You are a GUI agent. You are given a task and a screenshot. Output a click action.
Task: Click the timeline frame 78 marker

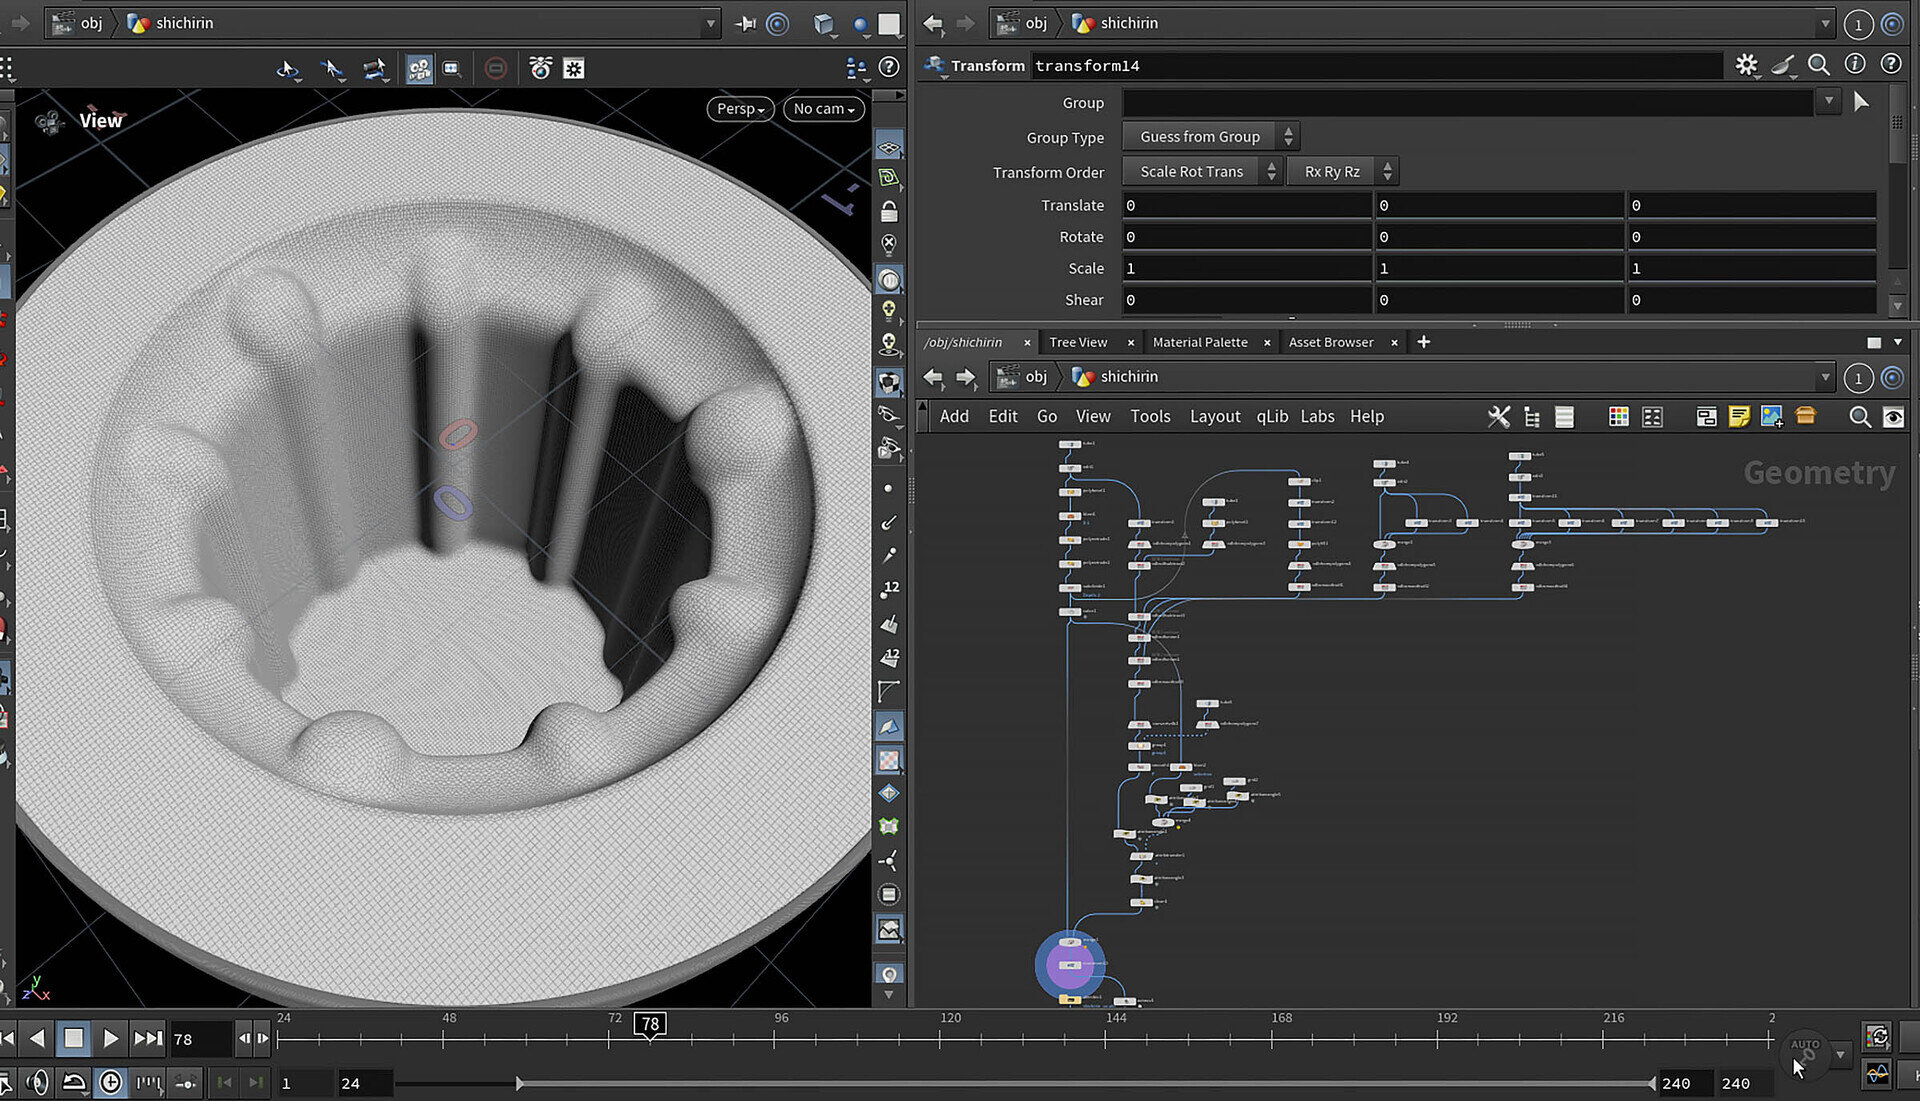650,1024
